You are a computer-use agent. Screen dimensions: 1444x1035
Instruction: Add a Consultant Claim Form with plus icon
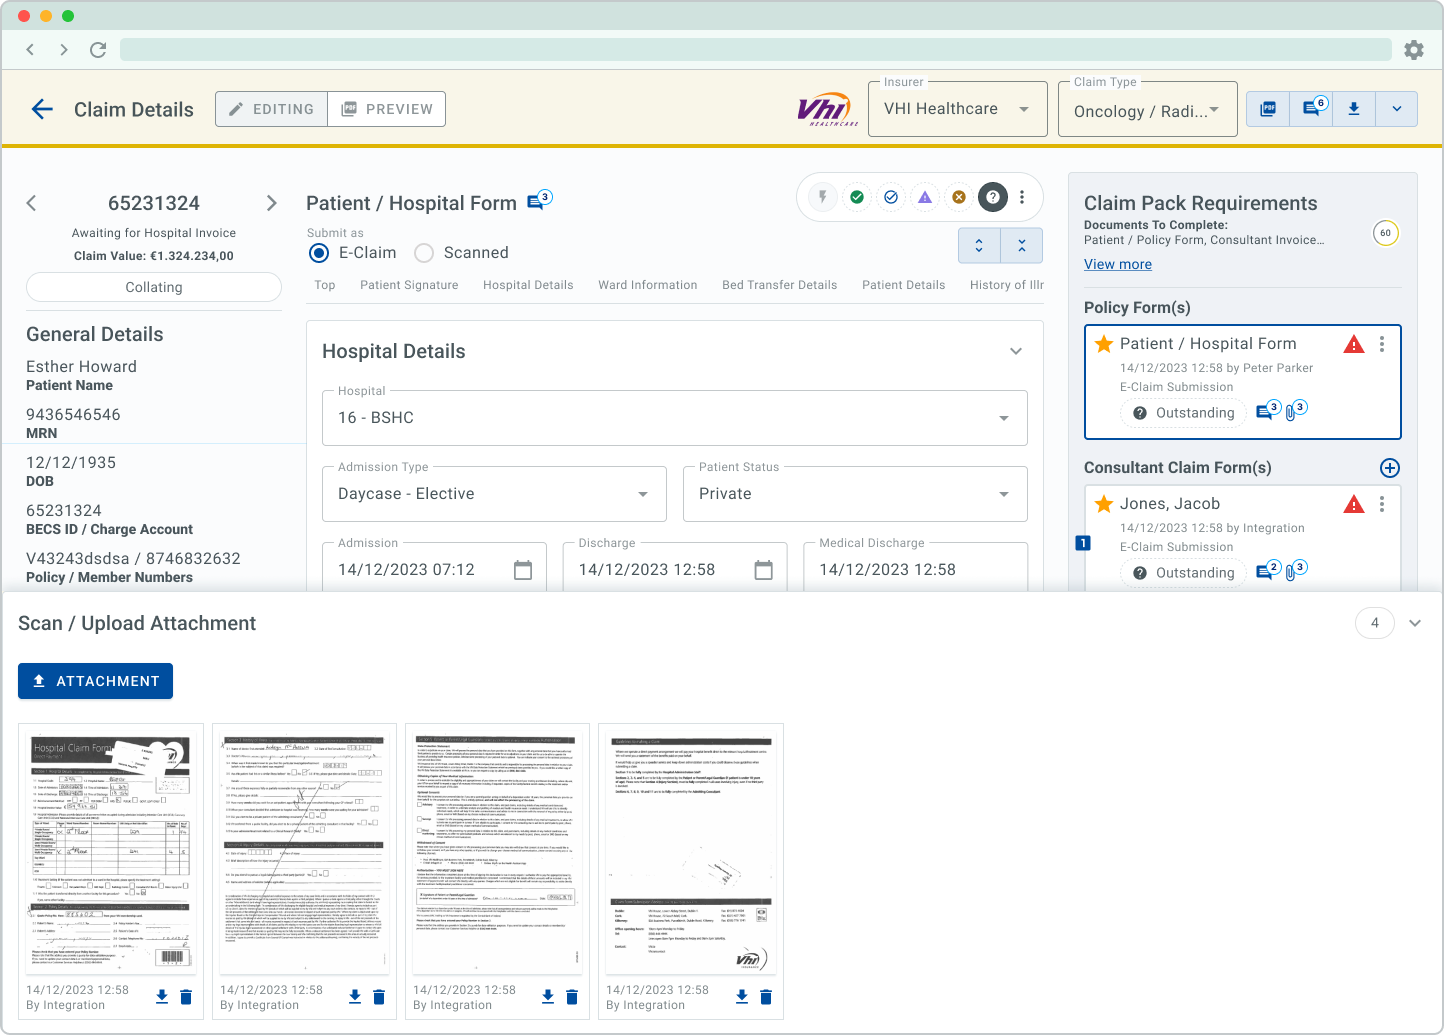1389,468
